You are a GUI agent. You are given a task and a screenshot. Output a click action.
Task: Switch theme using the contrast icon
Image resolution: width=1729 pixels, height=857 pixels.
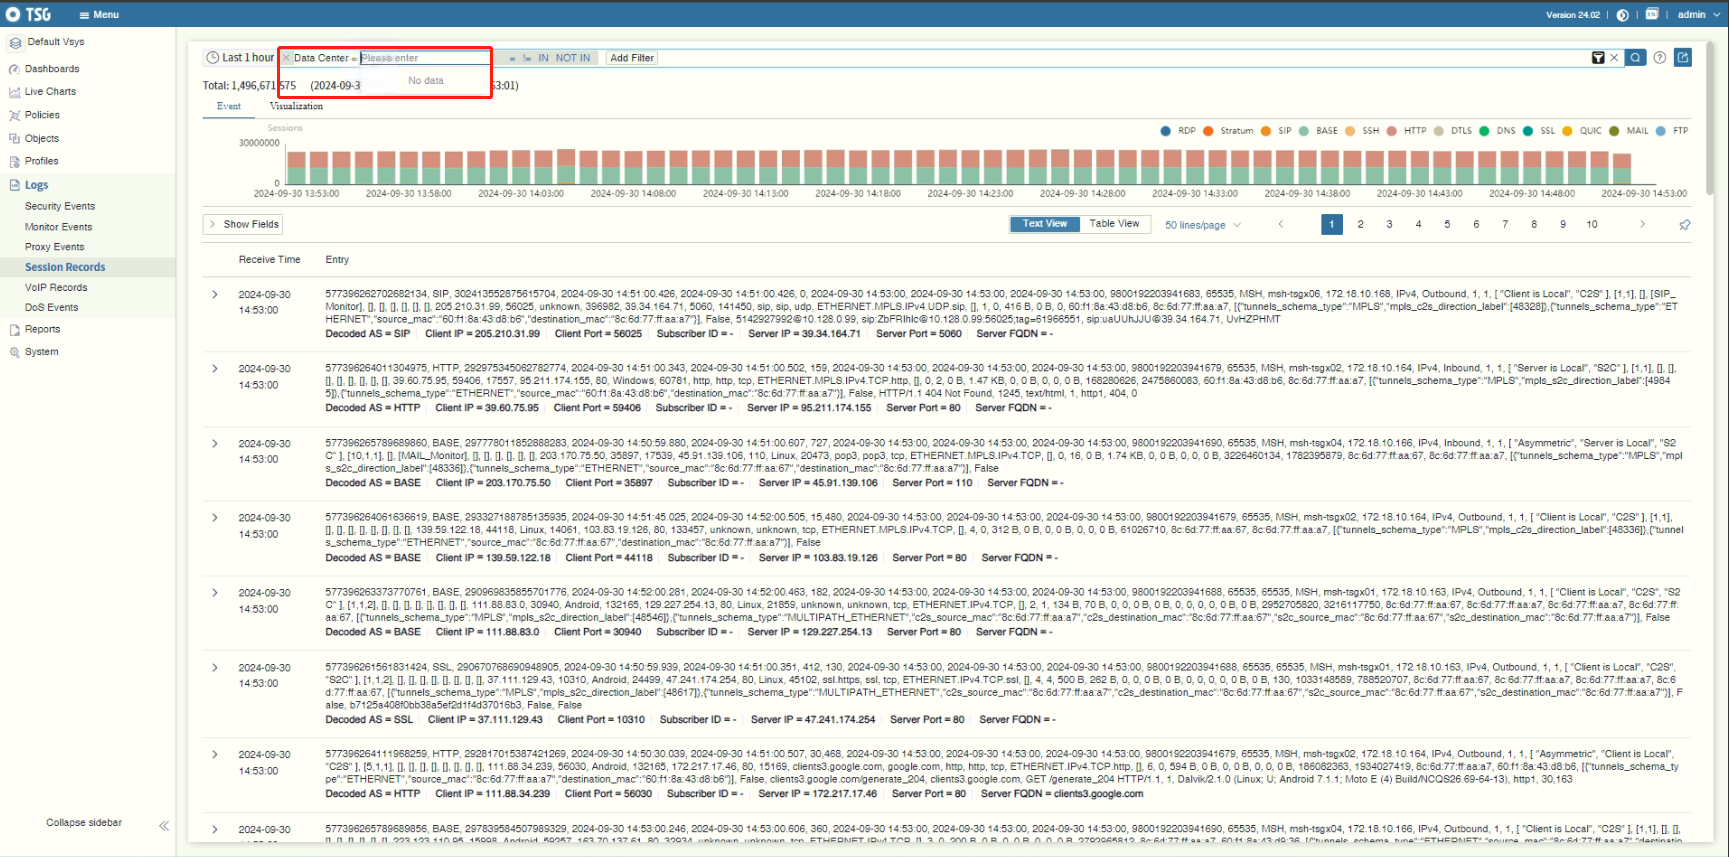click(1622, 15)
